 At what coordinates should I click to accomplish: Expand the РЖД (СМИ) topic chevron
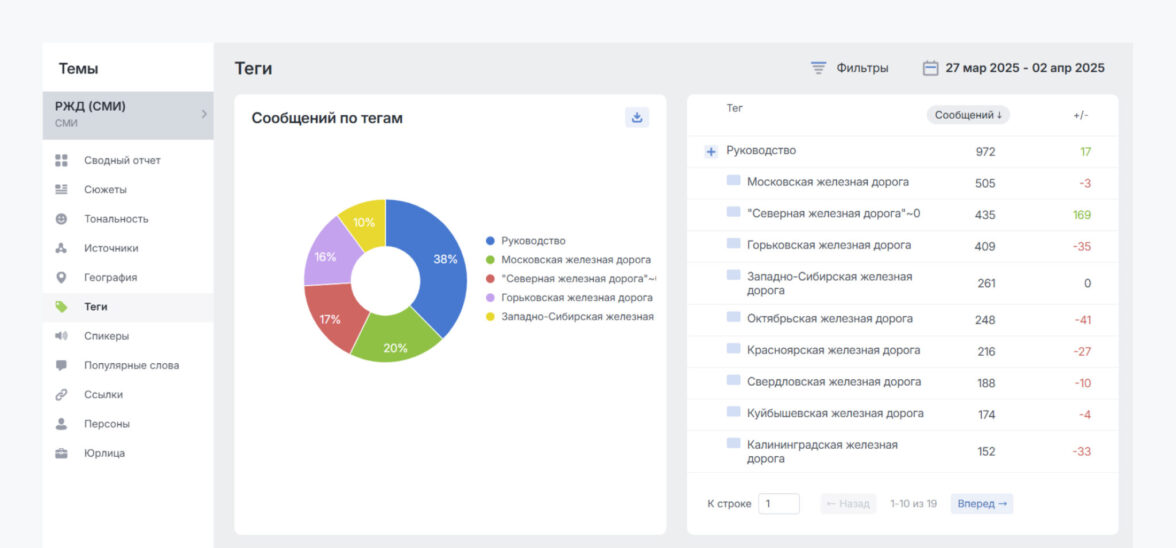tap(204, 114)
